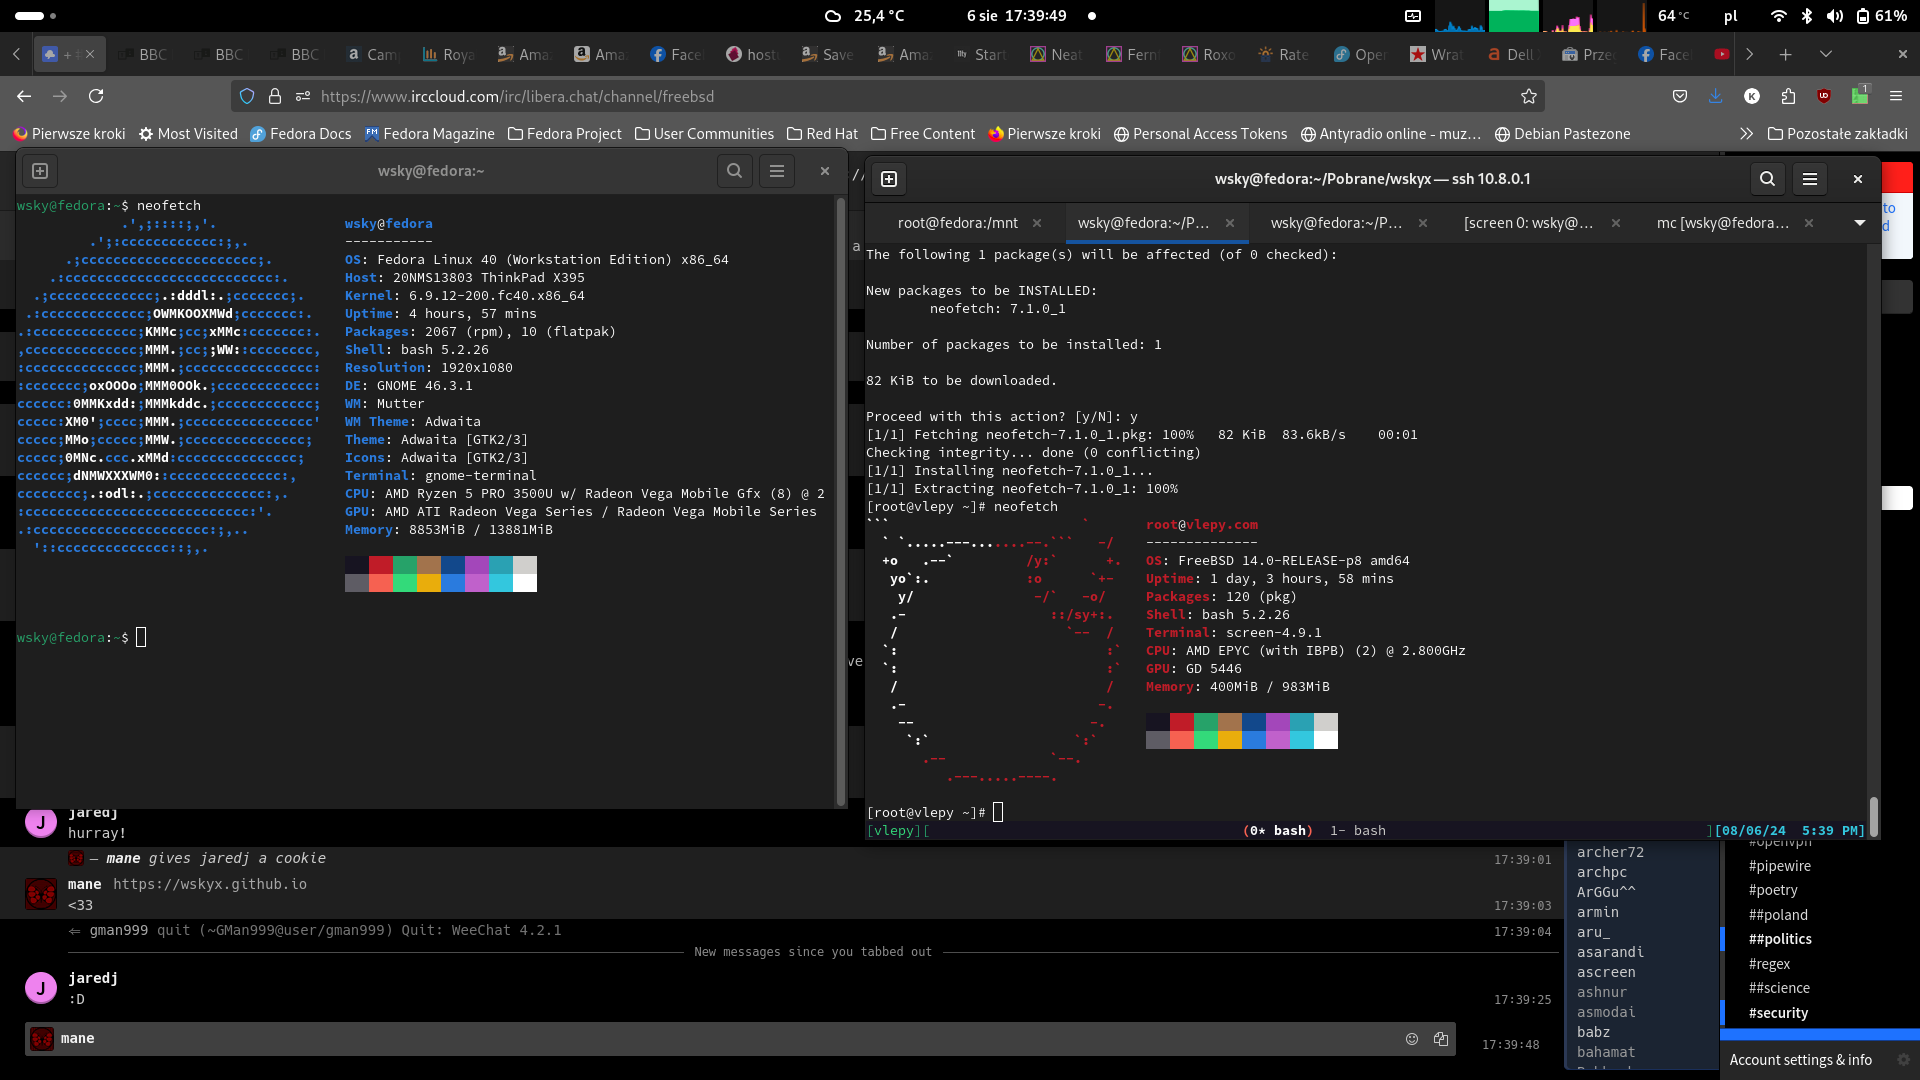Image resolution: width=1920 pixels, height=1080 pixels.
Task: Click Account settings & info
Action: [1800, 1060]
